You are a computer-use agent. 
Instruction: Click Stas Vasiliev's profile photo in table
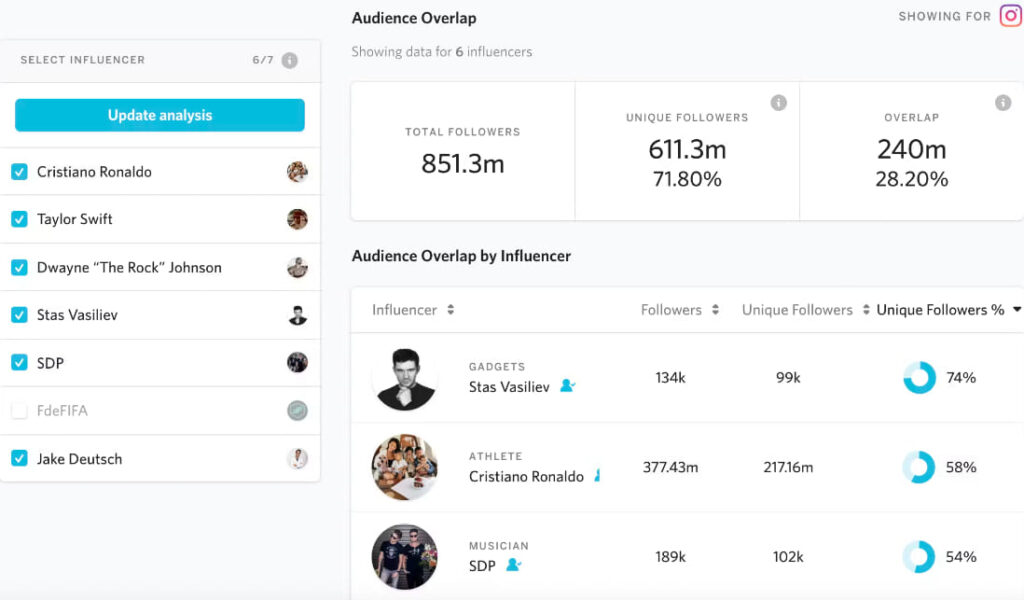(x=404, y=379)
